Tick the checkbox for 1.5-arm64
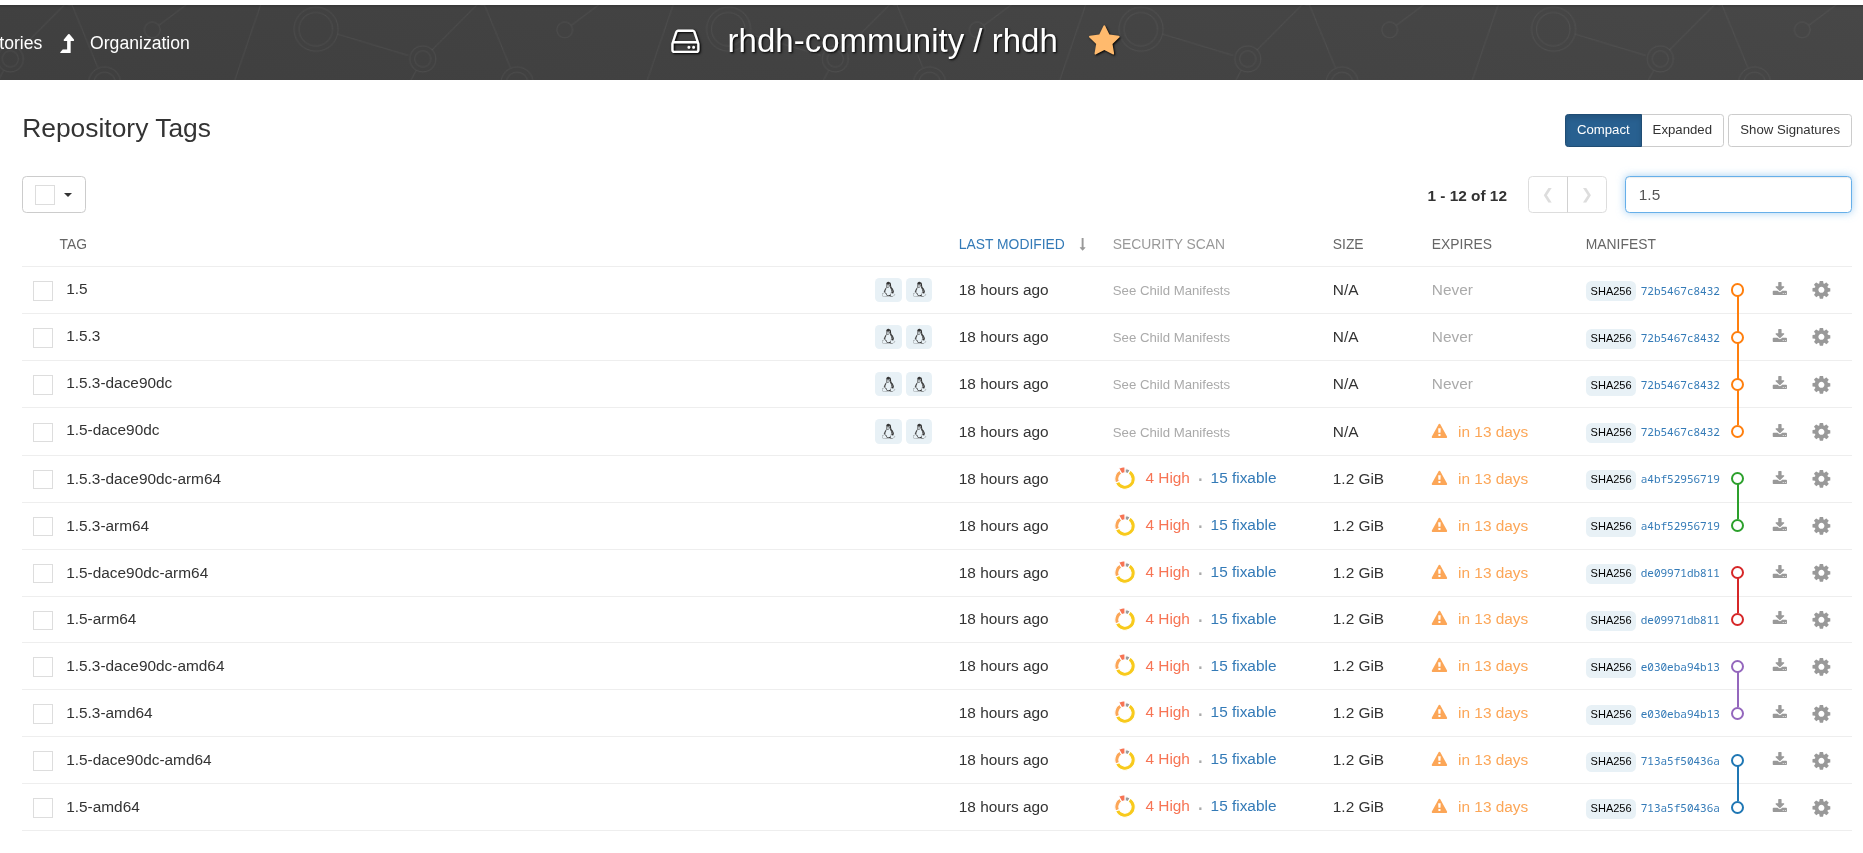 click(x=43, y=620)
